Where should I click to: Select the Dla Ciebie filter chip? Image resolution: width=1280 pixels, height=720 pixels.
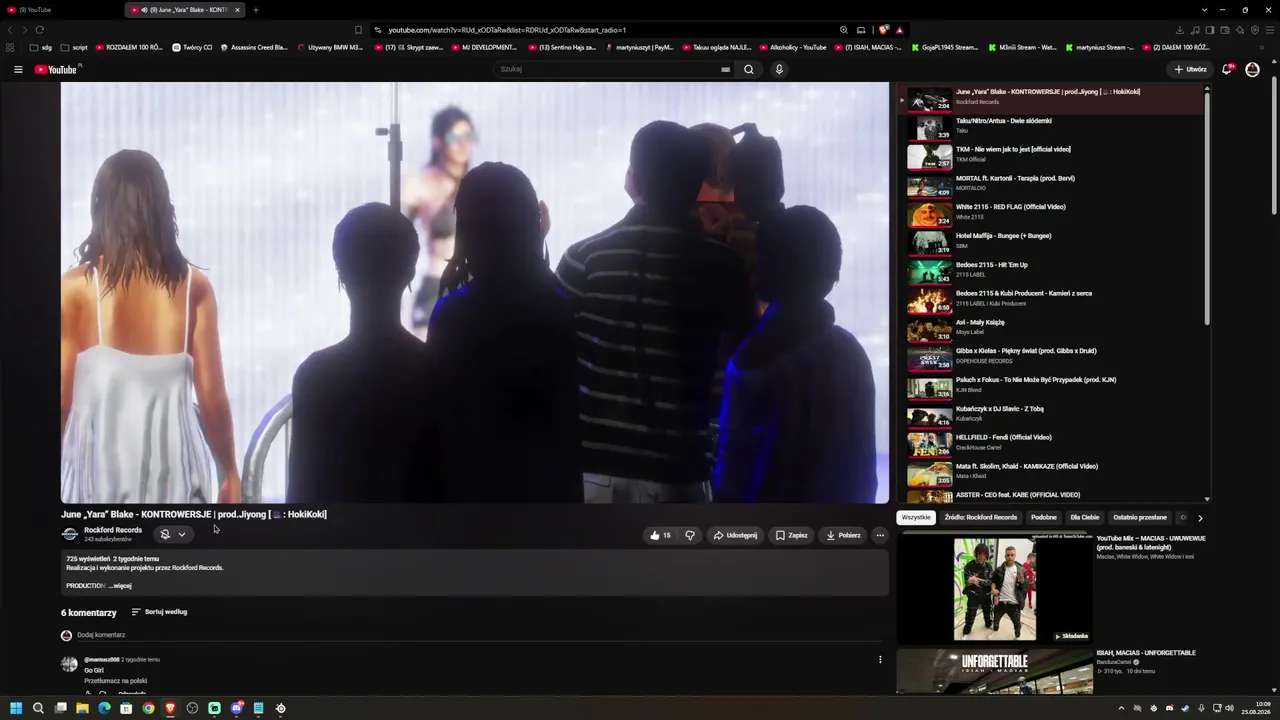[1085, 518]
